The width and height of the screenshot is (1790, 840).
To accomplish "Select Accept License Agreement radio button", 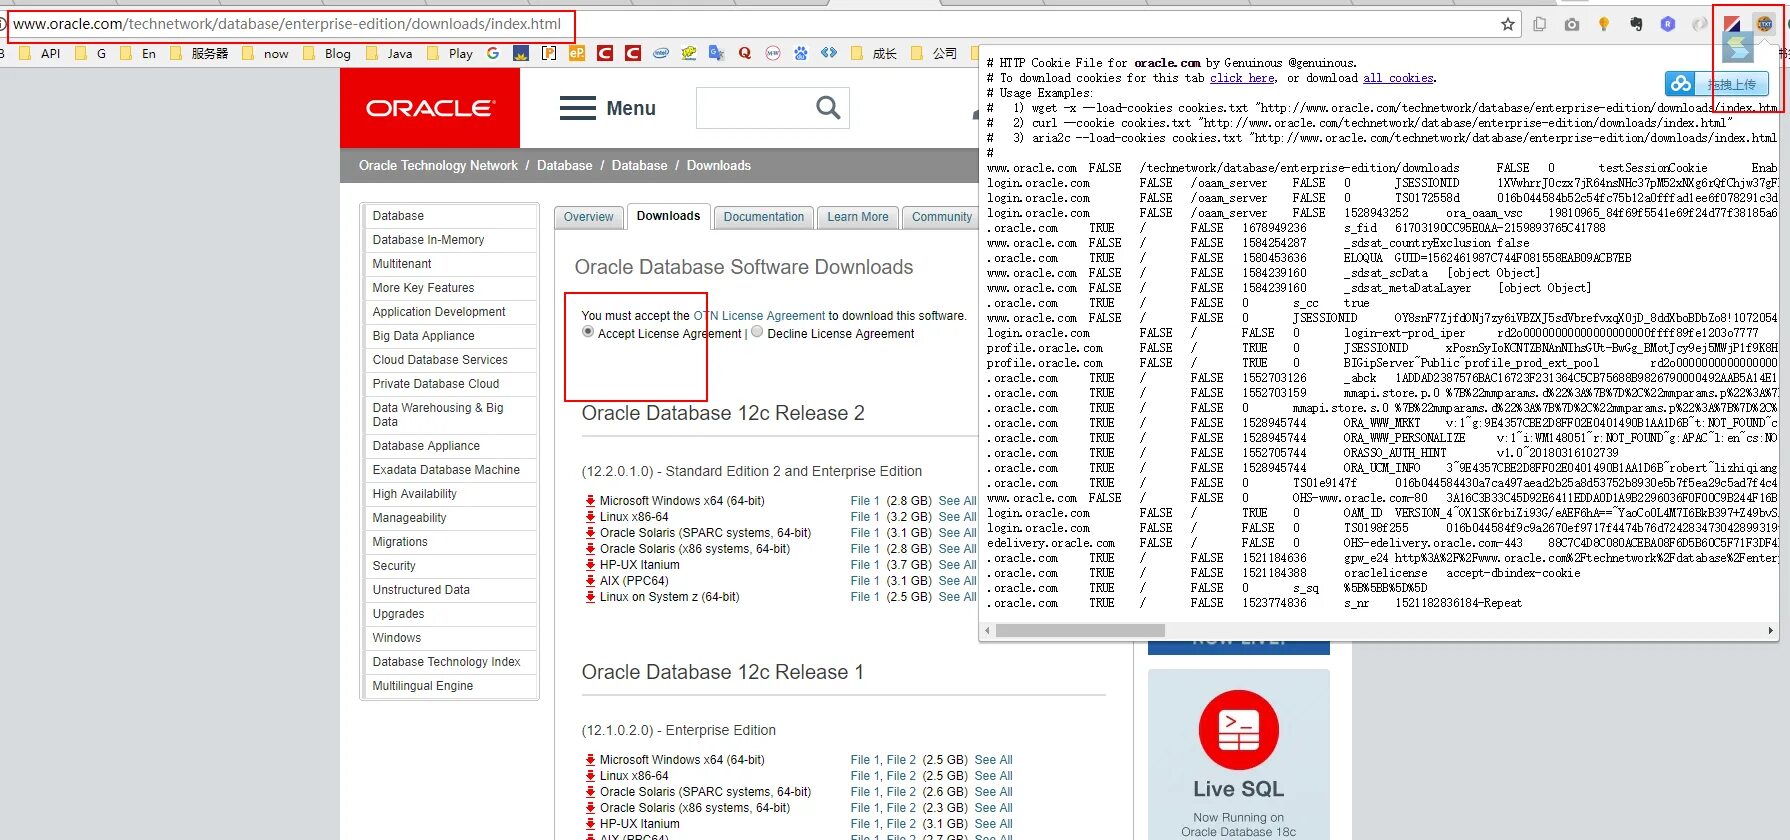I will tap(588, 332).
